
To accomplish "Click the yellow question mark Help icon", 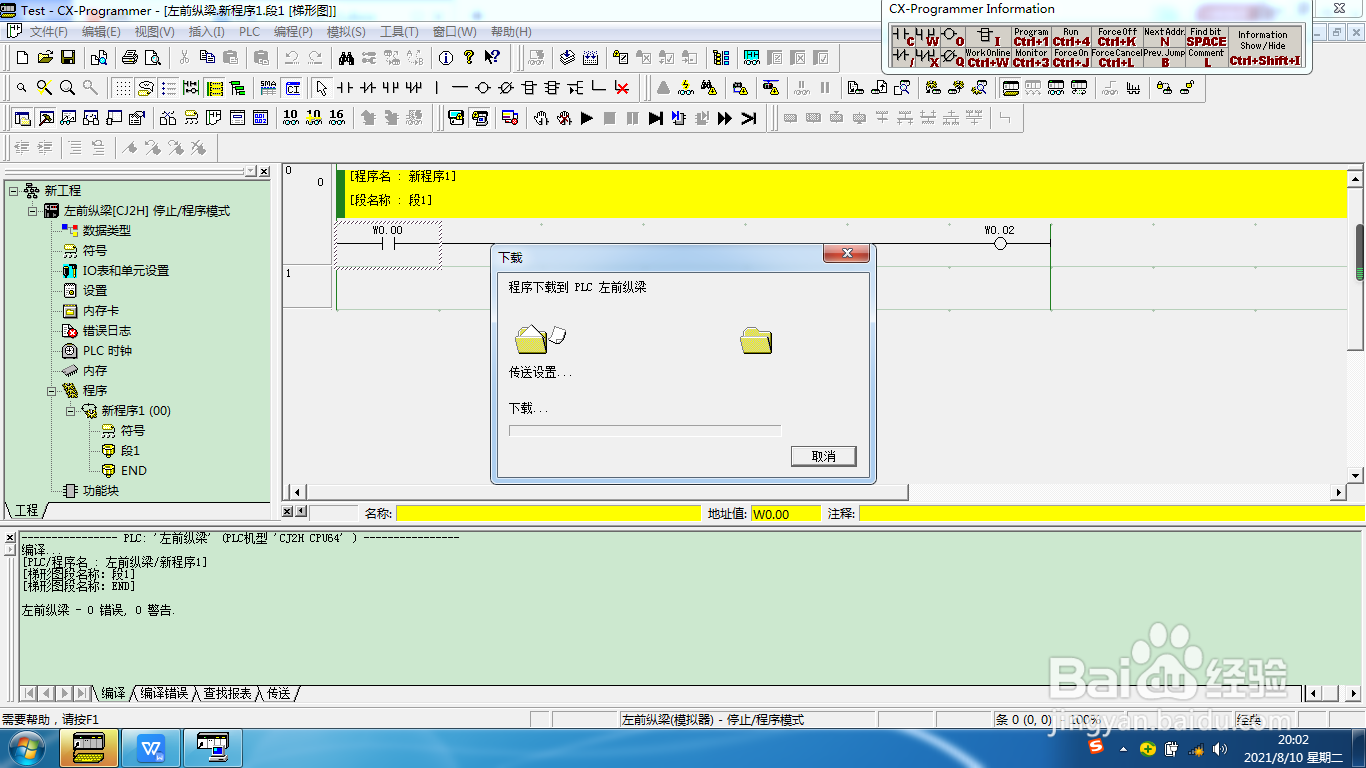I will click(x=469, y=57).
